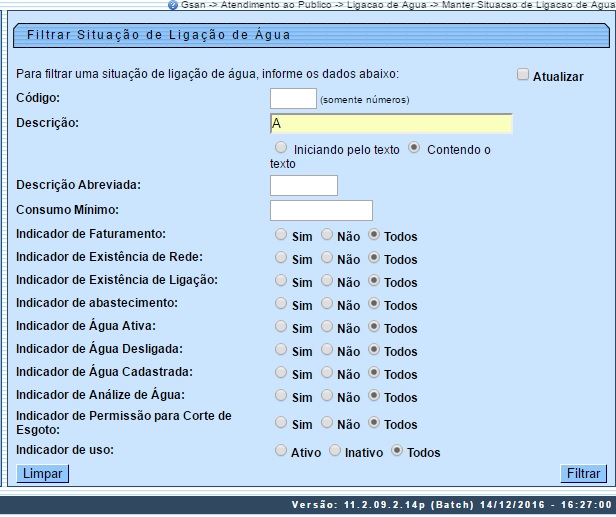Pick Não for Indicador de Água Desligada
616x517 pixels.
[327, 350]
